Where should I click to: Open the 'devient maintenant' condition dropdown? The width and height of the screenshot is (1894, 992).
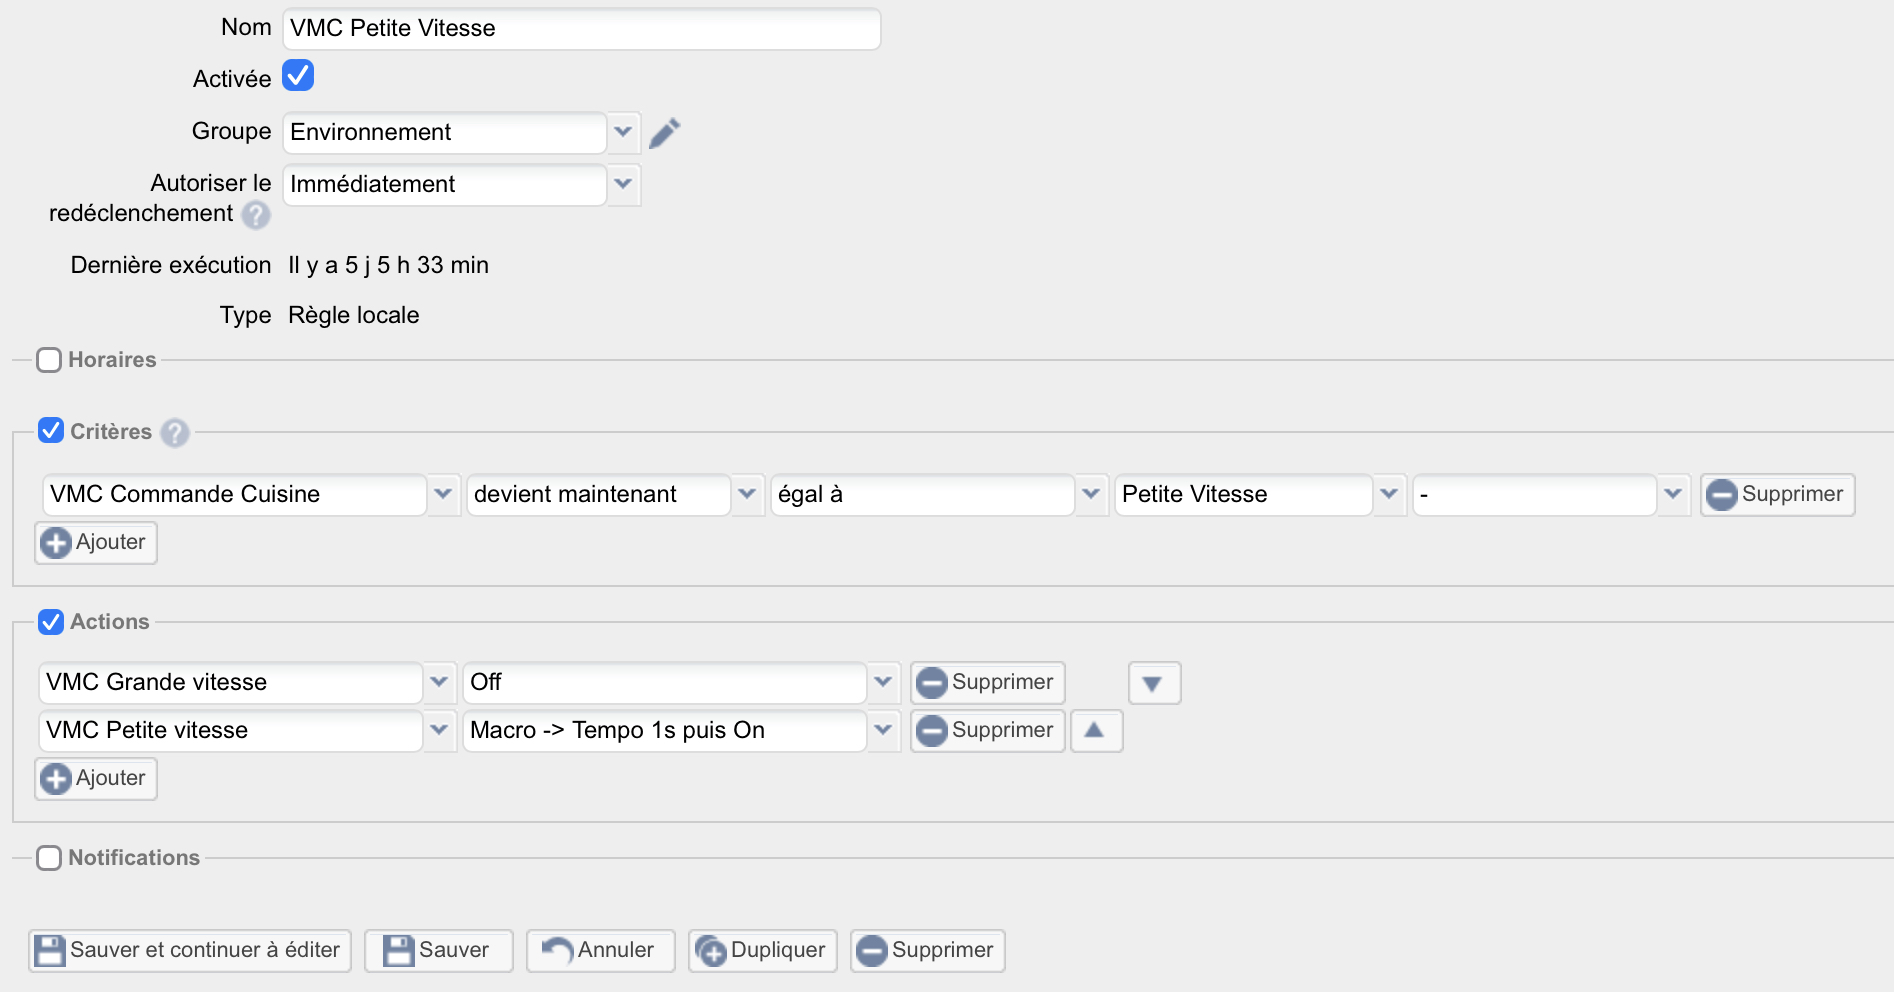746,495
